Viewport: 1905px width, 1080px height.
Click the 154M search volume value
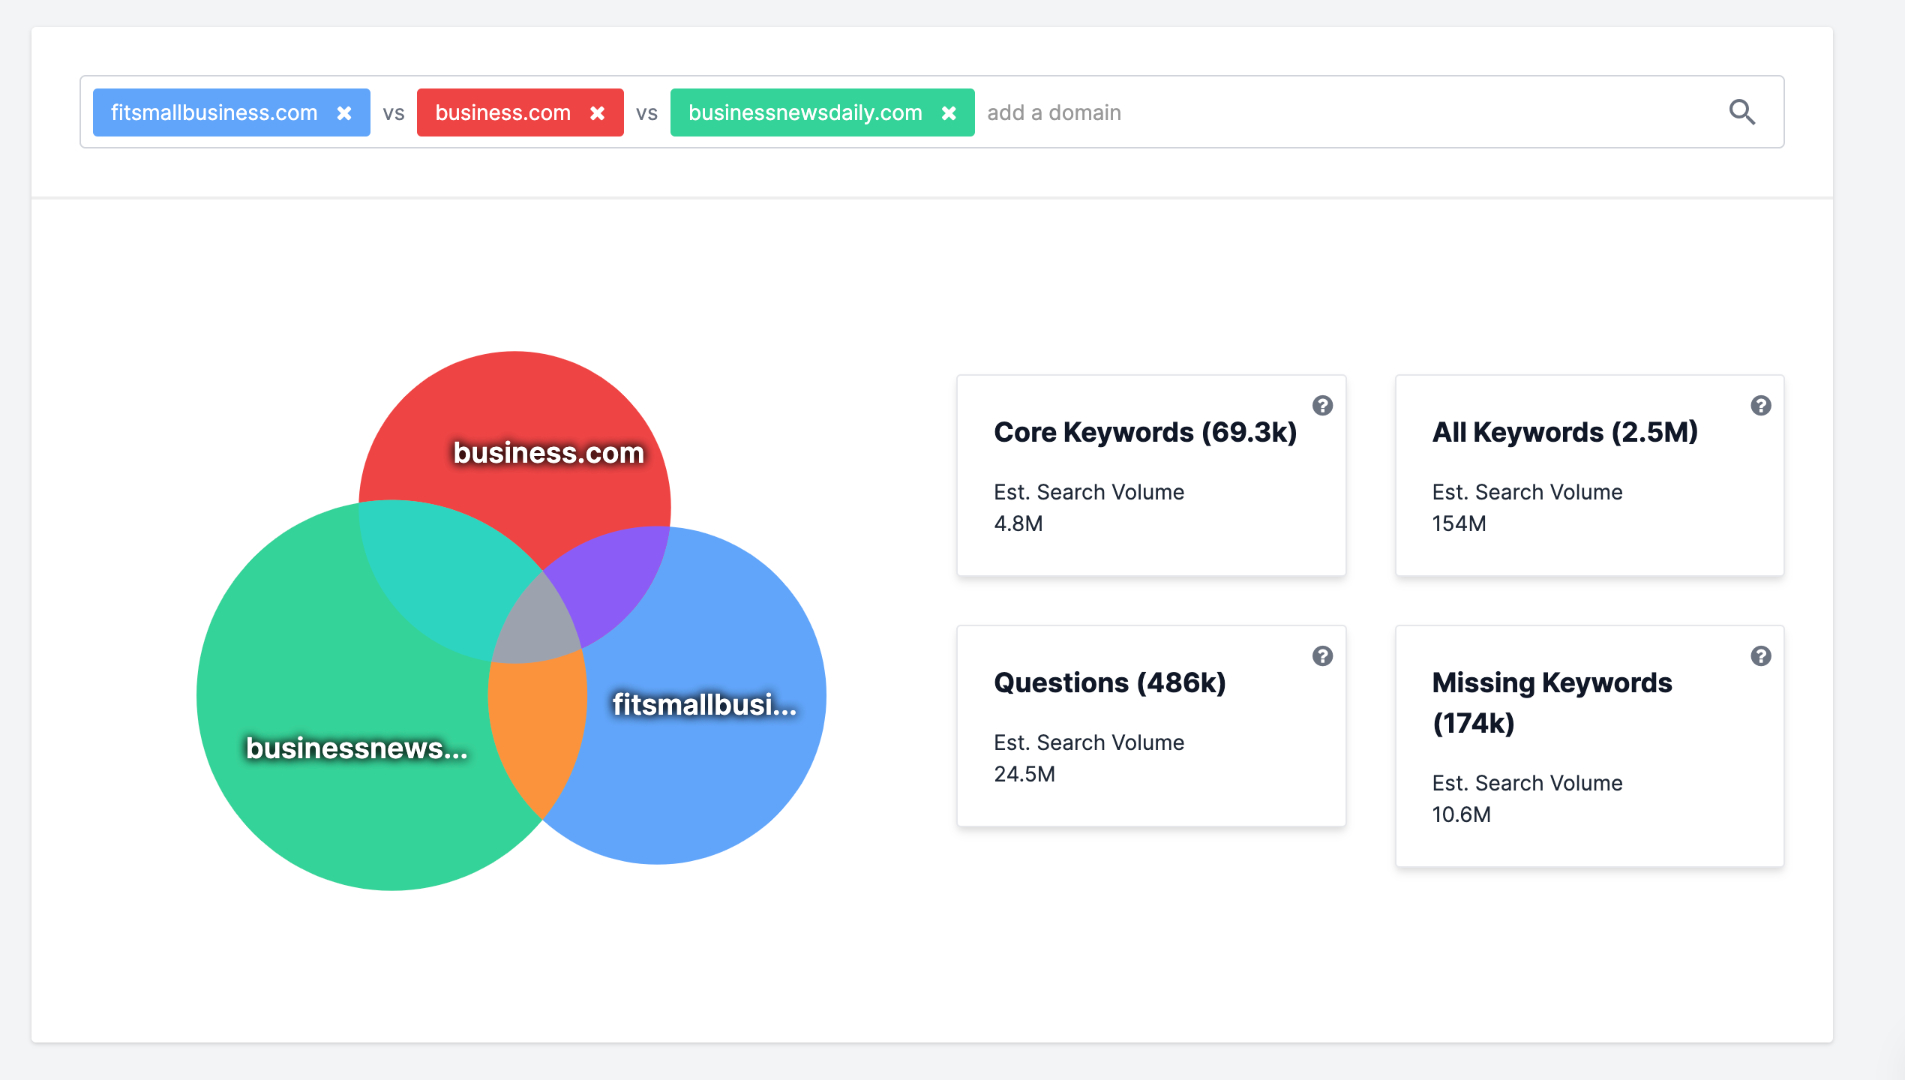(1459, 524)
